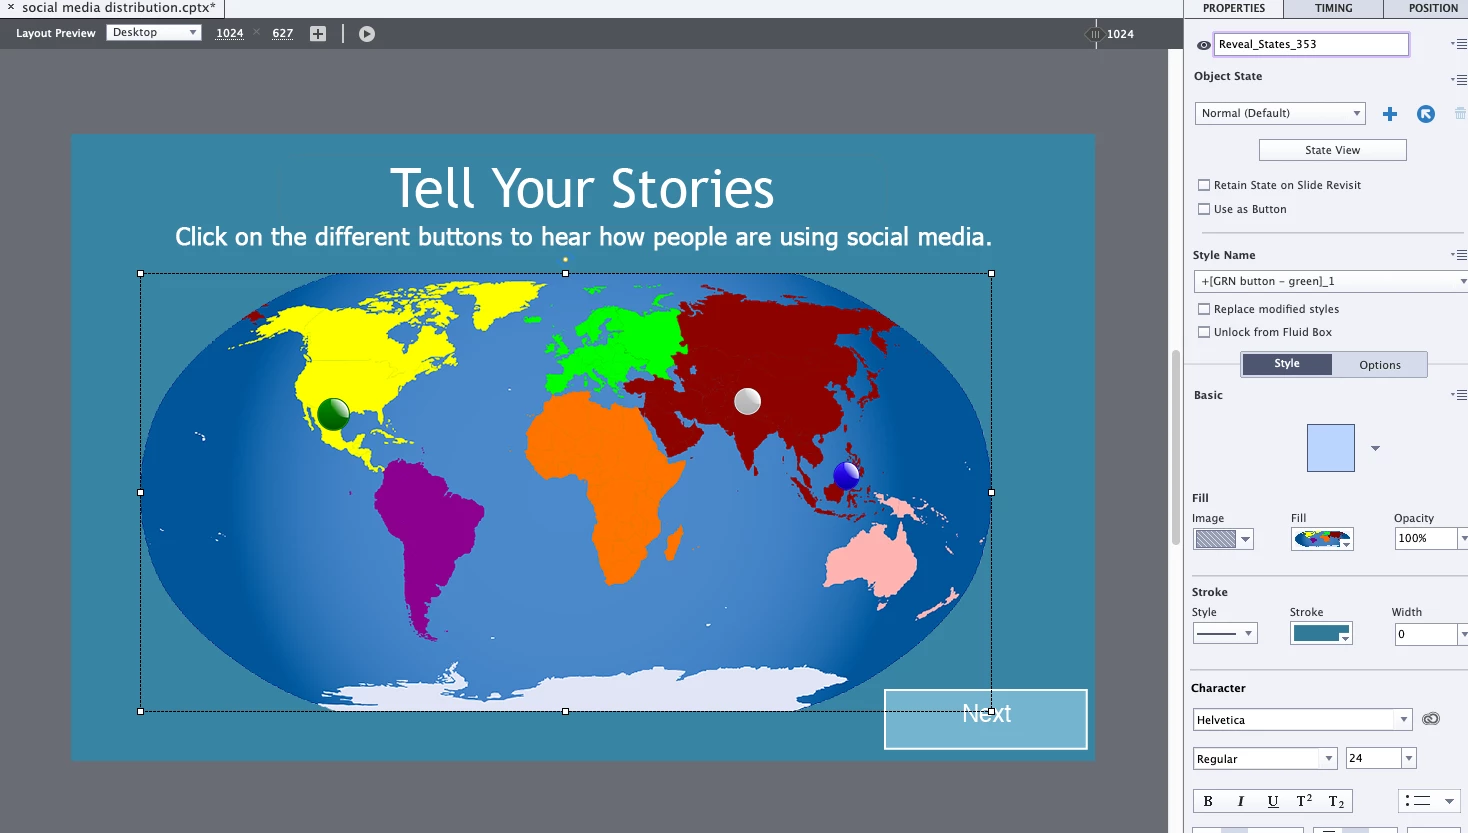Click the blue marker on Southeast Asia

[x=846, y=475]
